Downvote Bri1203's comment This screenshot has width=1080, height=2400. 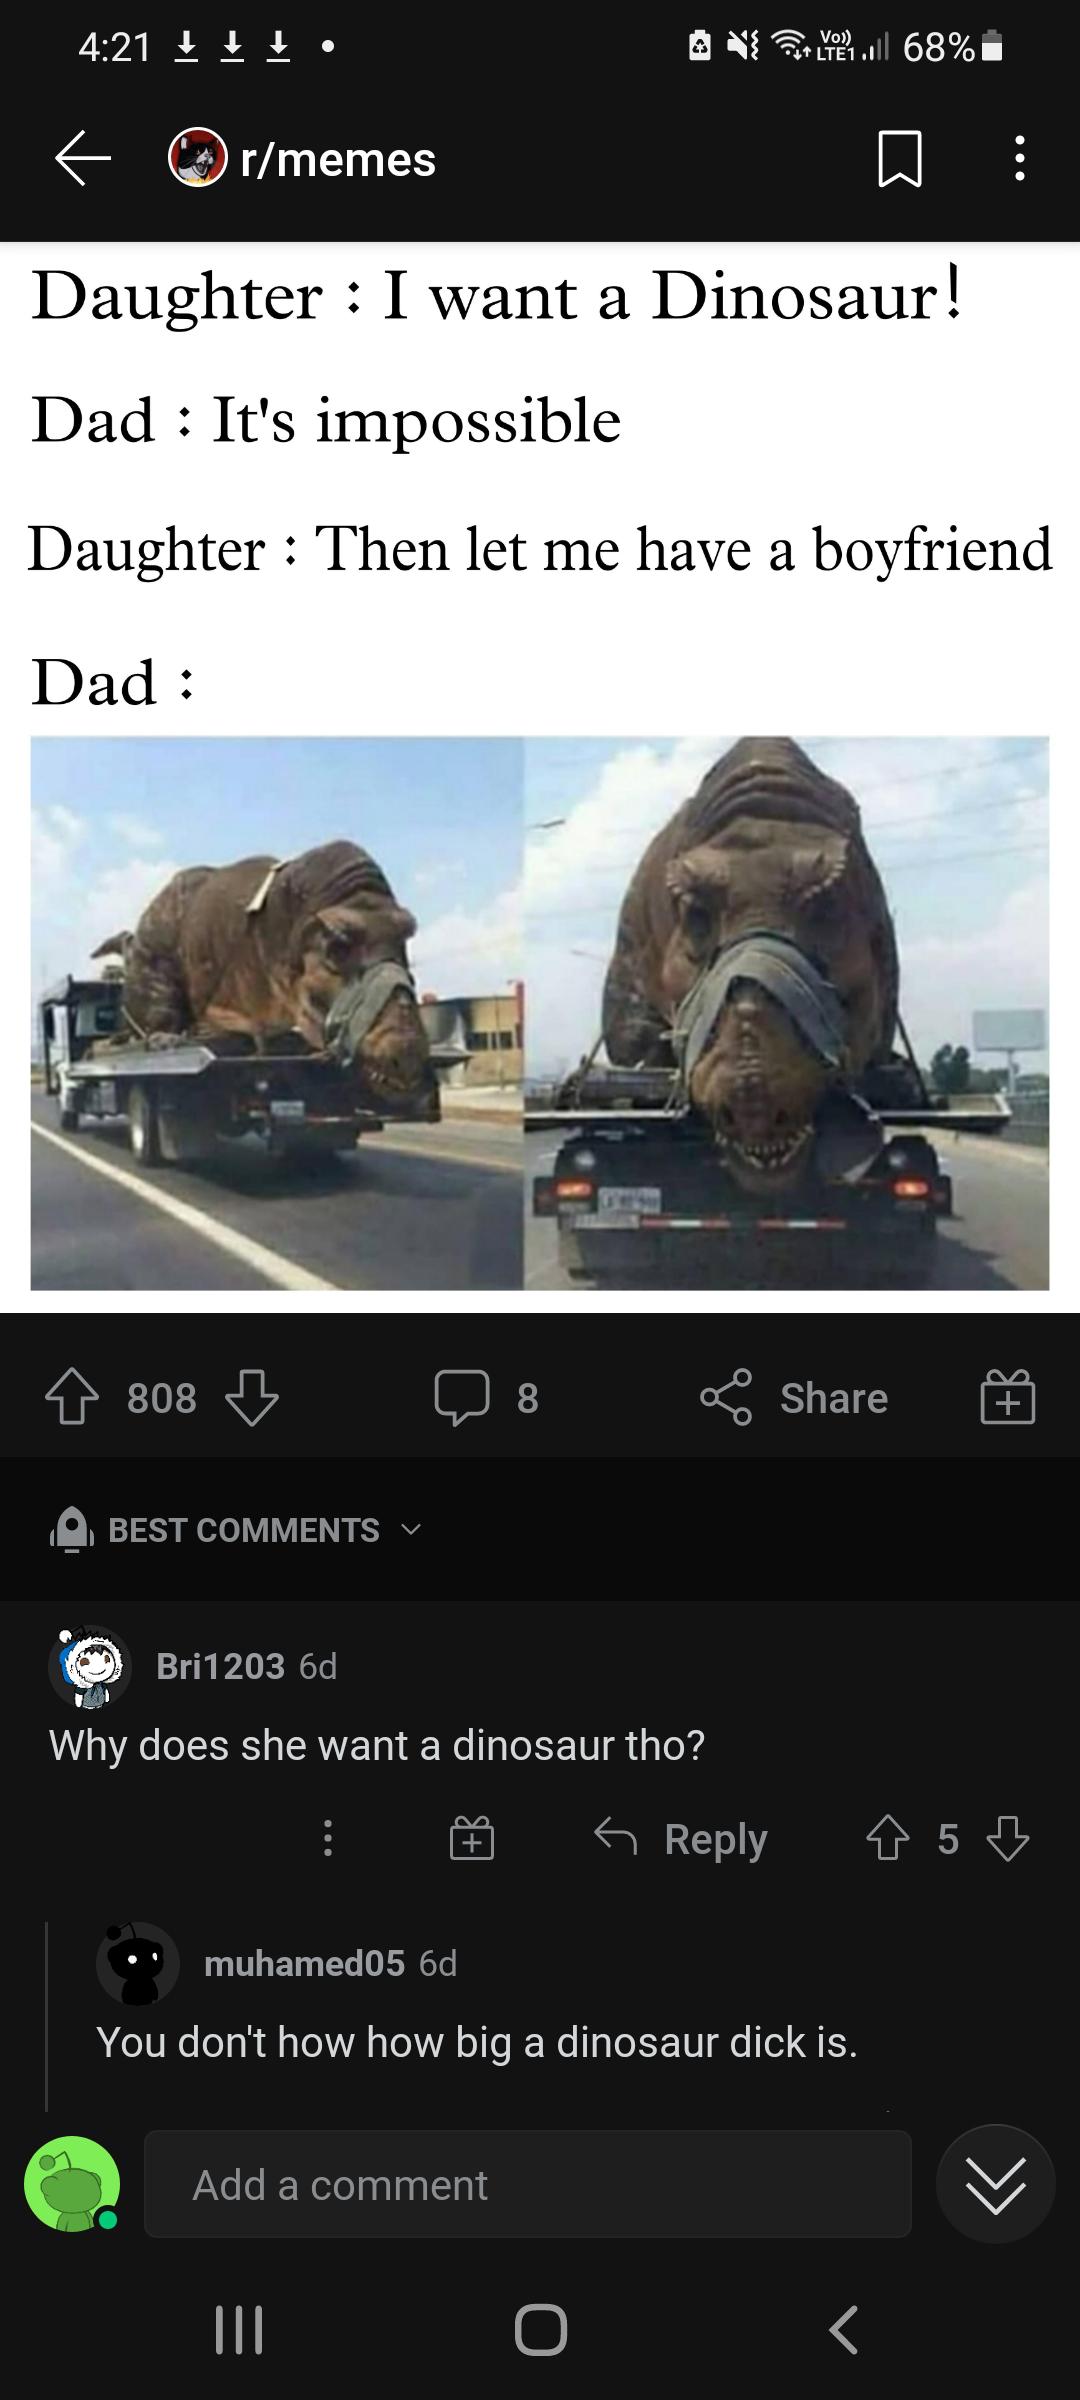click(1007, 1838)
